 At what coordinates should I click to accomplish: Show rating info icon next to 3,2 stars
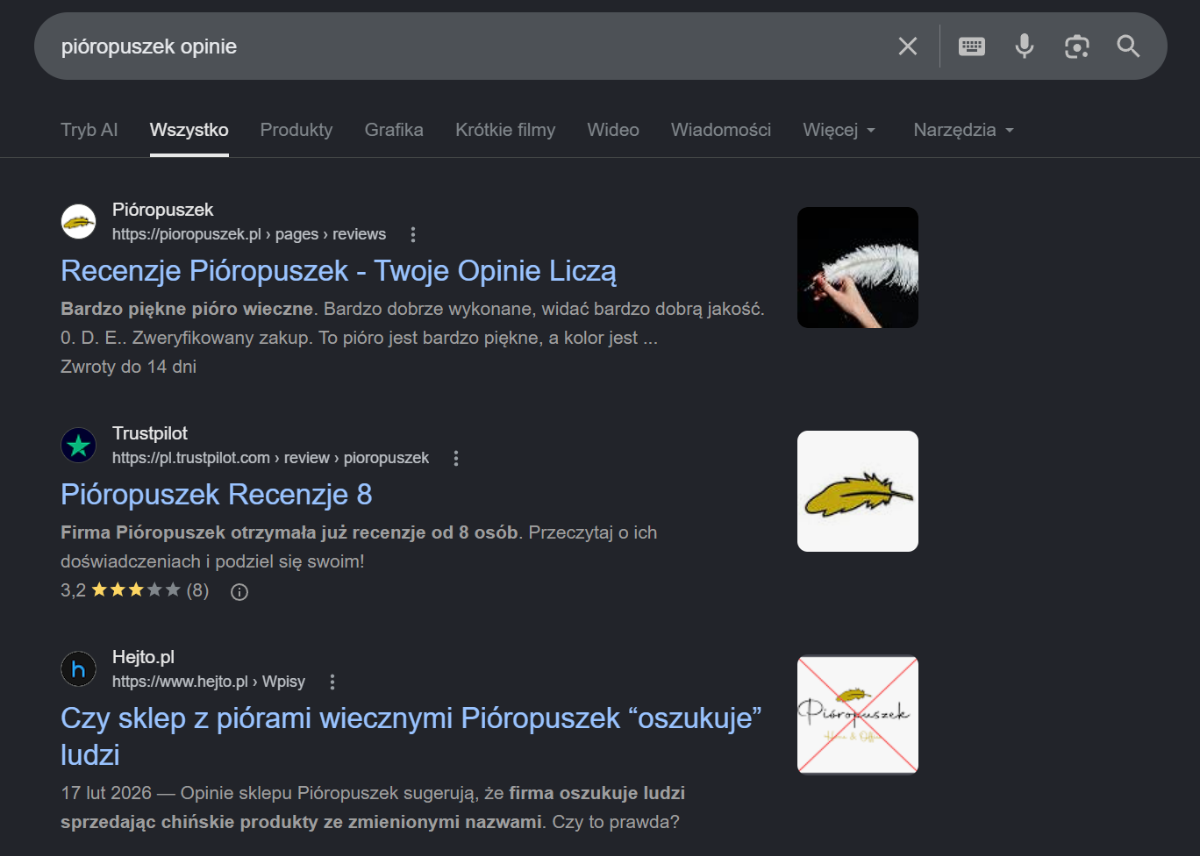(x=239, y=591)
